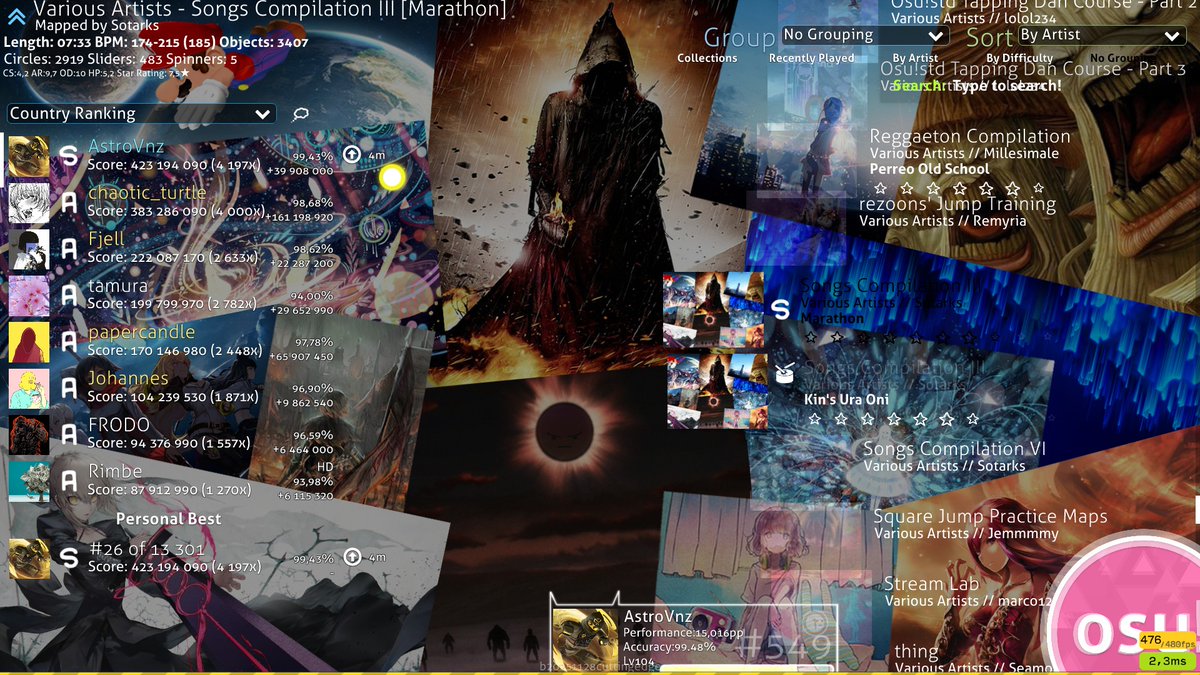The width and height of the screenshot is (1200, 675).
Task: Click the 2,3ms latency indicator
Action: 1167,661
